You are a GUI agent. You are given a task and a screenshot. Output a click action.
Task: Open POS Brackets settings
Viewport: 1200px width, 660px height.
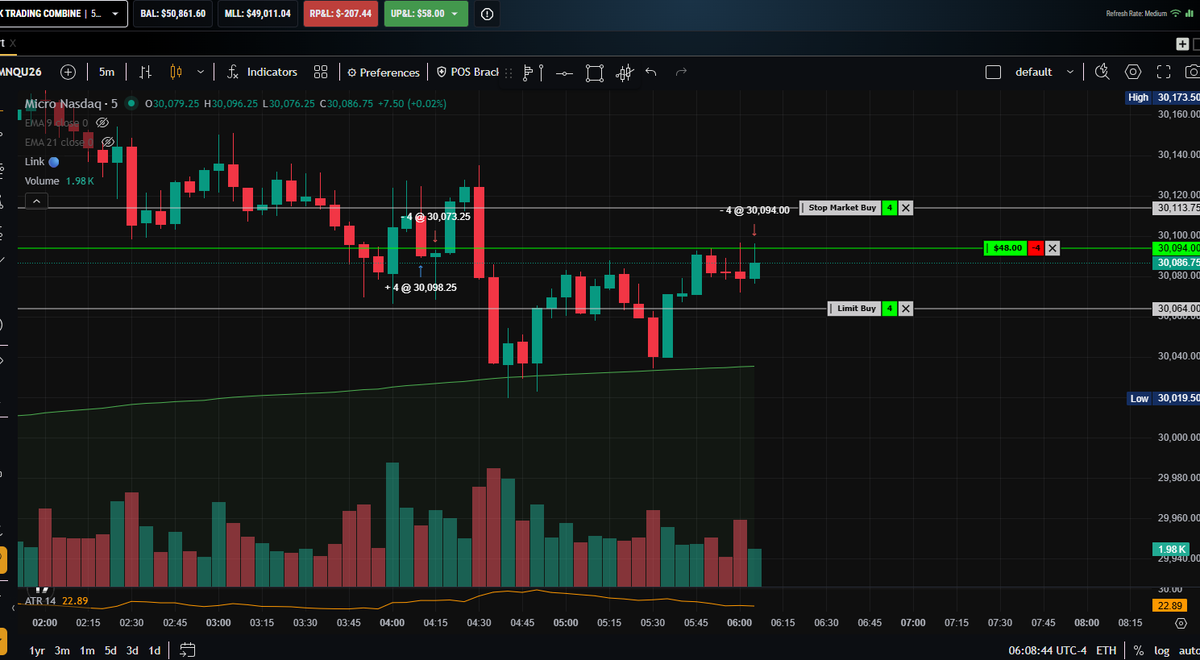tap(467, 72)
